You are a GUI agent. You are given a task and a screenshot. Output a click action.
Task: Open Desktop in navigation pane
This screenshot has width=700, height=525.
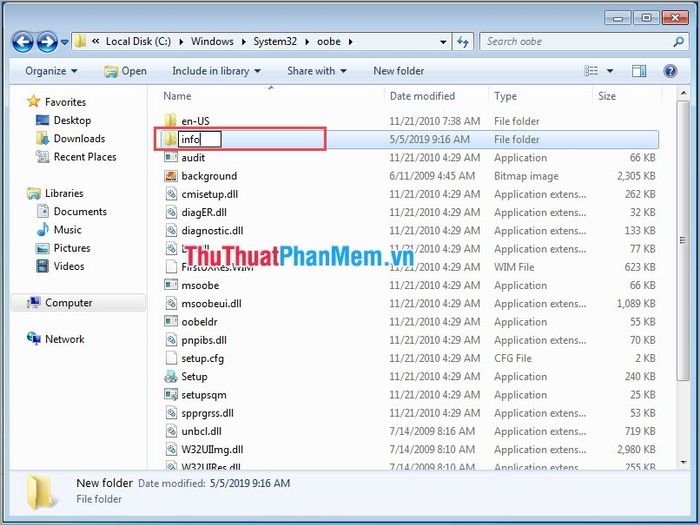pos(72,120)
